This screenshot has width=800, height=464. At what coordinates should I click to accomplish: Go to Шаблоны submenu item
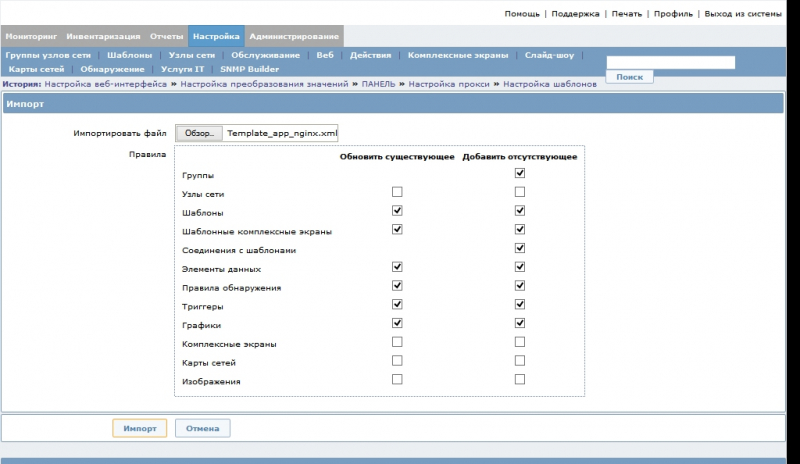pyautogui.click(x=130, y=55)
